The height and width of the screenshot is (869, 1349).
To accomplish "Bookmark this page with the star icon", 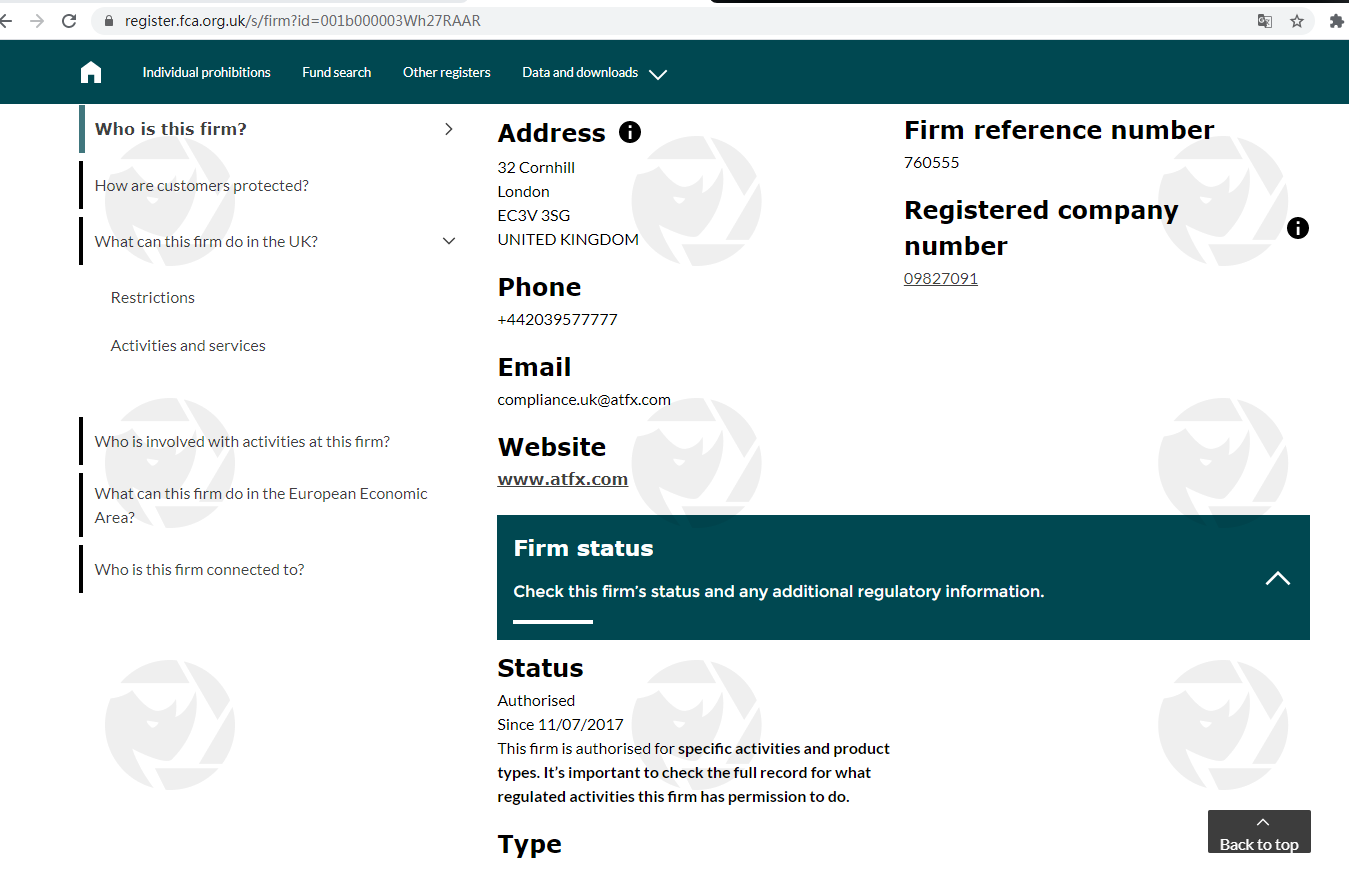I will (x=1297, y=21).
